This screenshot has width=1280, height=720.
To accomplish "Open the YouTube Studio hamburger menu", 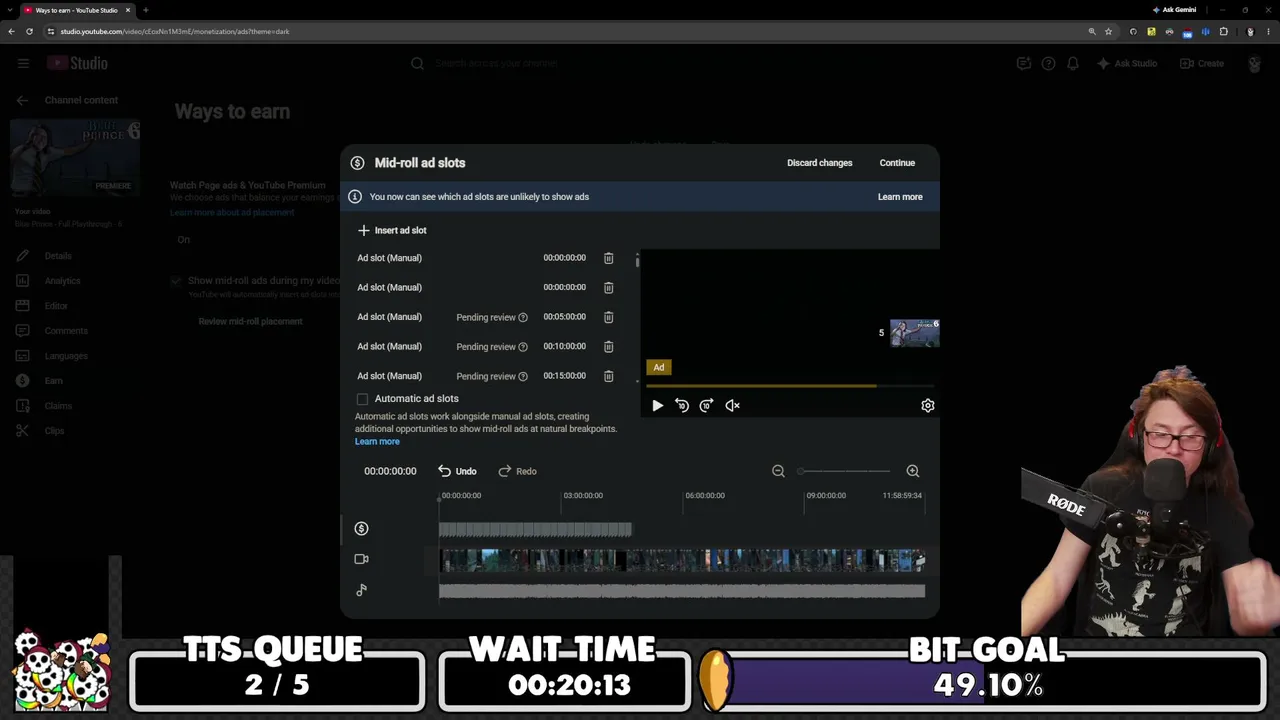I will [x=23, y=63].
